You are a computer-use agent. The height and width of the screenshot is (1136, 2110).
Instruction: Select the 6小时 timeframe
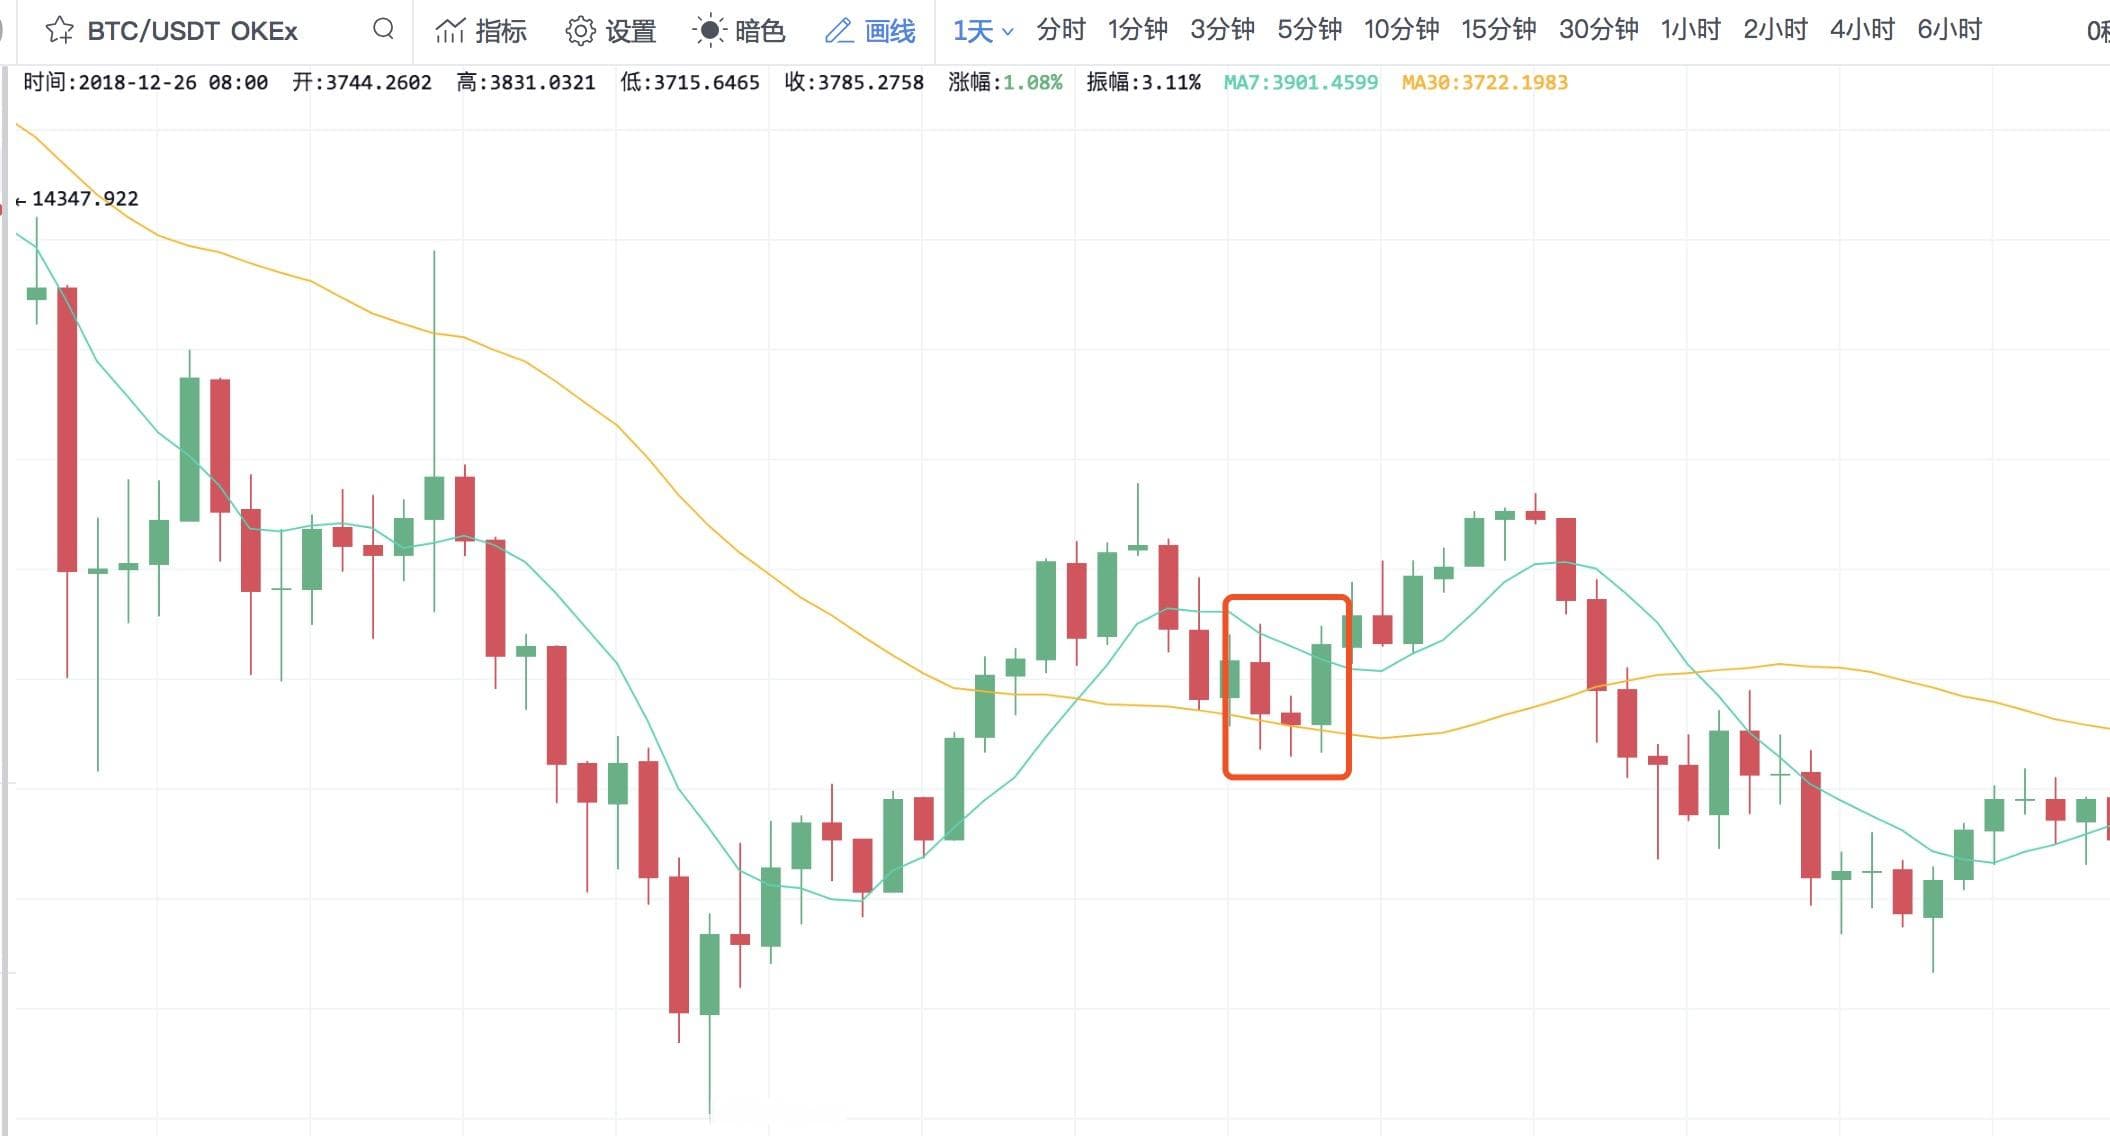tap(1949, 30)
